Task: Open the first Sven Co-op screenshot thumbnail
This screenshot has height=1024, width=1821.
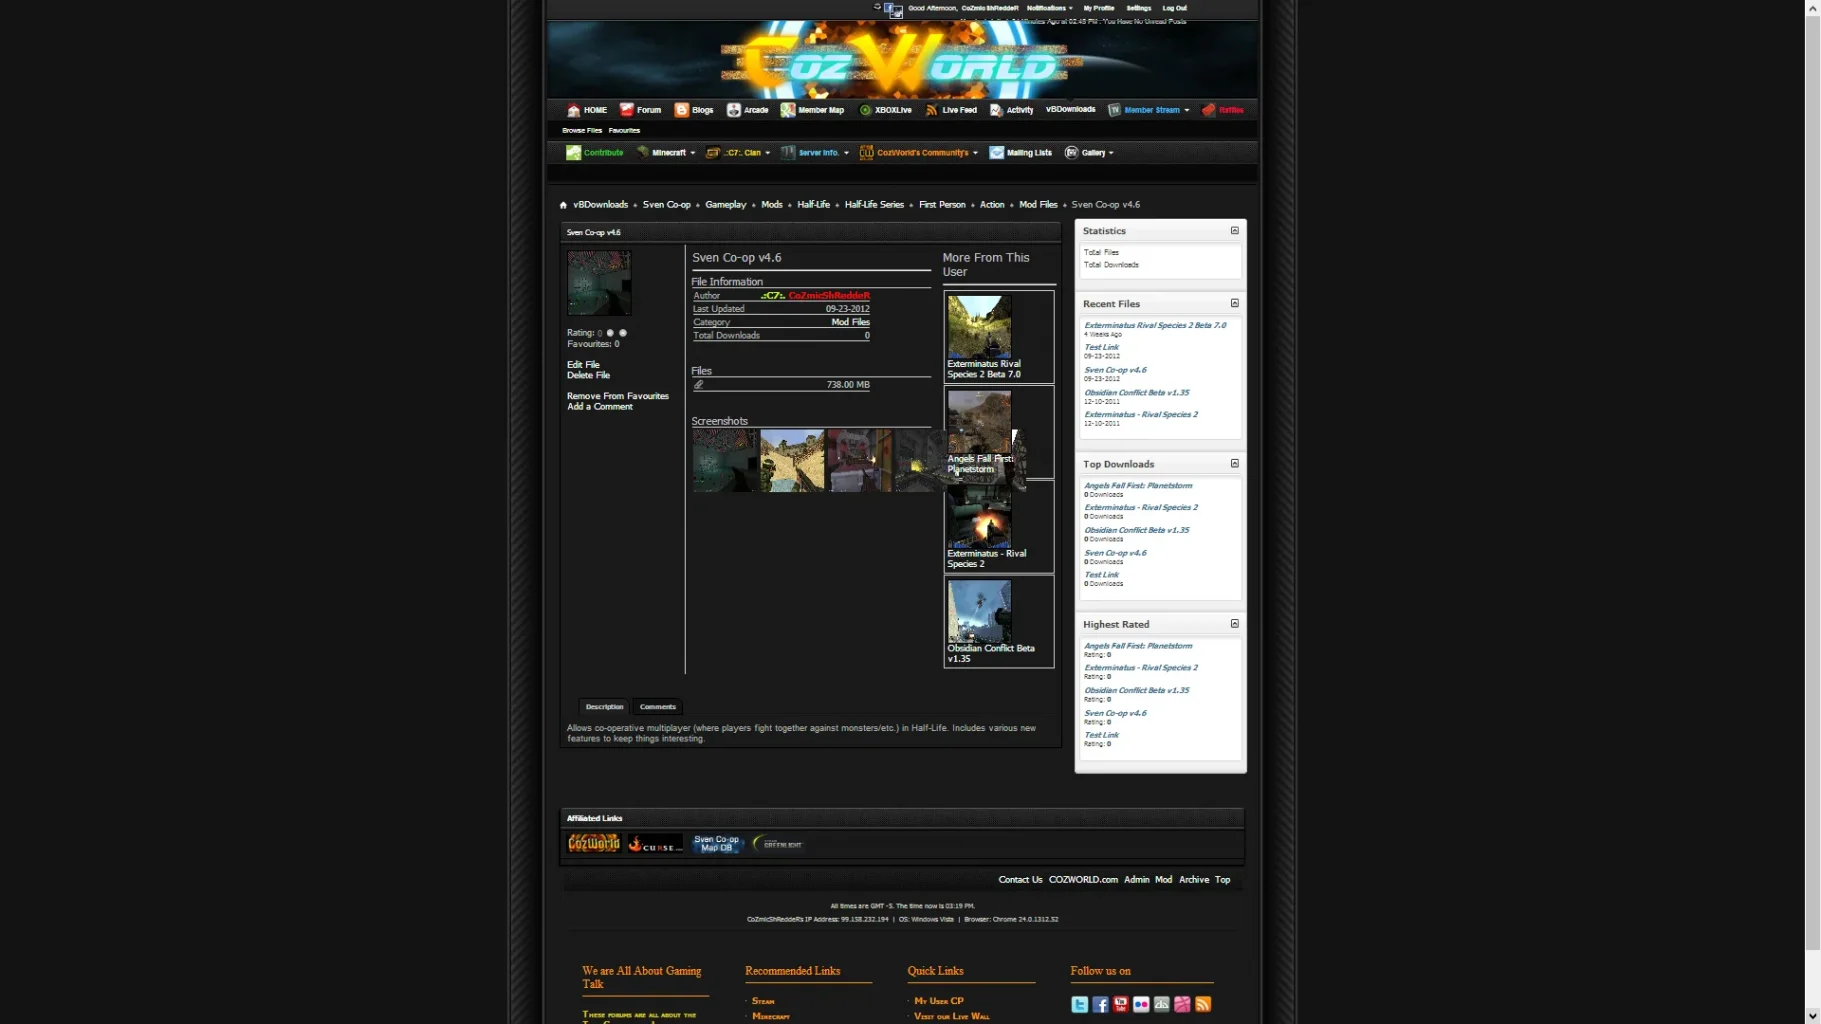Action: (x=725, y=461)
